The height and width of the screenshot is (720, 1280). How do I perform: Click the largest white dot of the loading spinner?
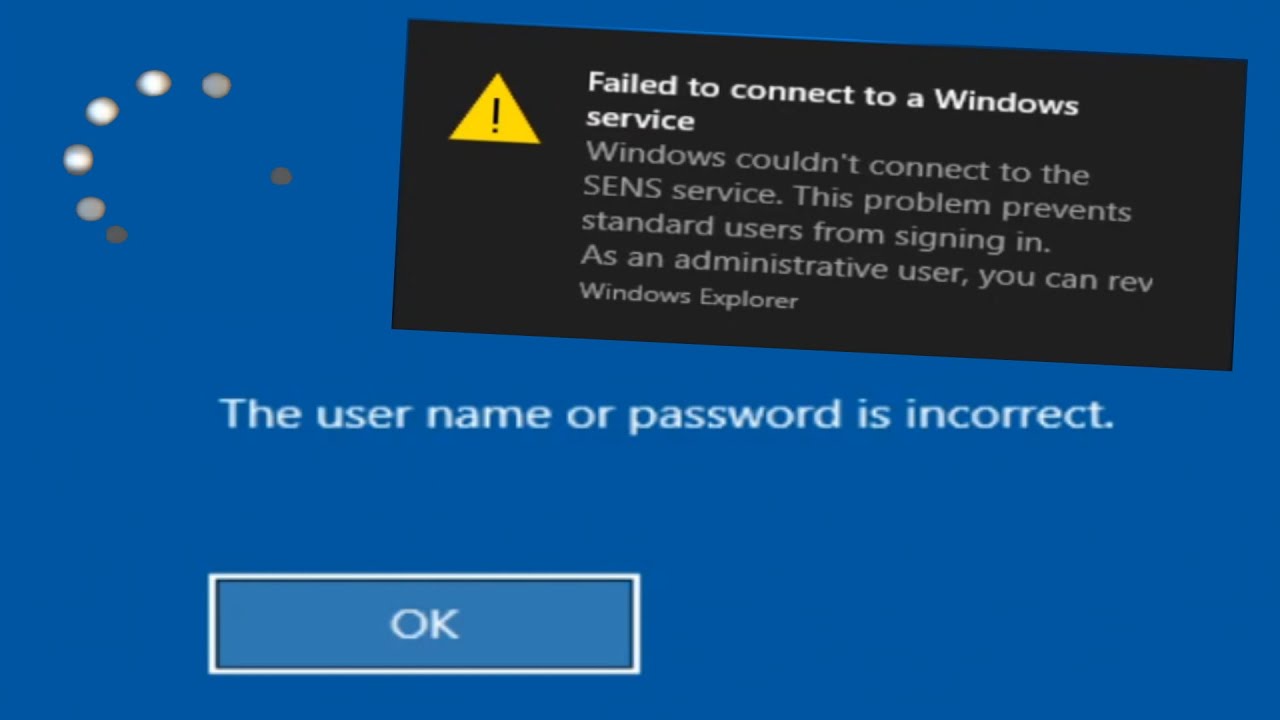pyautogui.click(x=154, y=83)
